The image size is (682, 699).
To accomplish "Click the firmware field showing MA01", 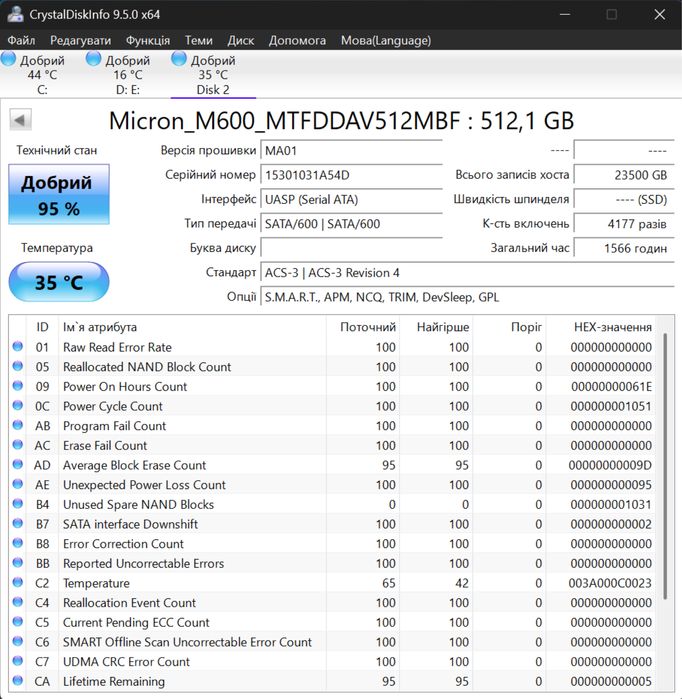I will (x=351, y=151).
